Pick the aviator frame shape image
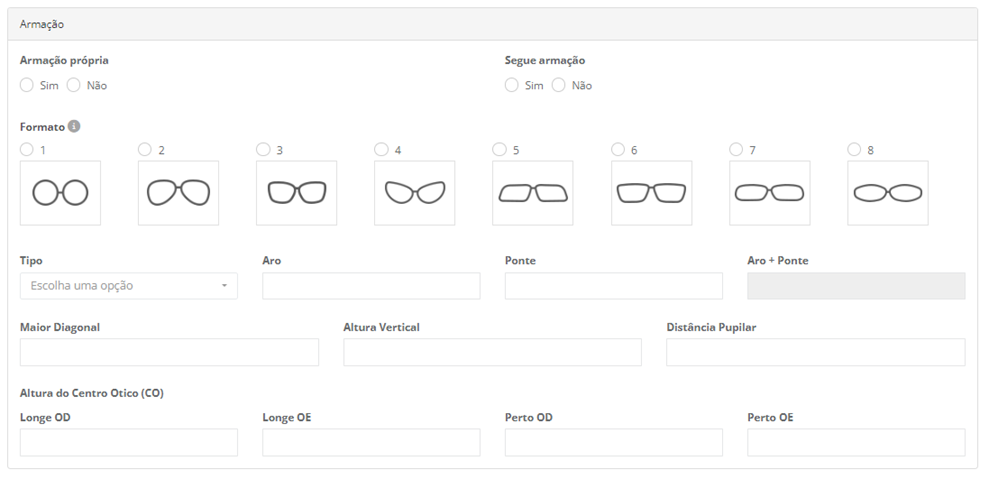989x479 pixels. (x=178, y=192)
